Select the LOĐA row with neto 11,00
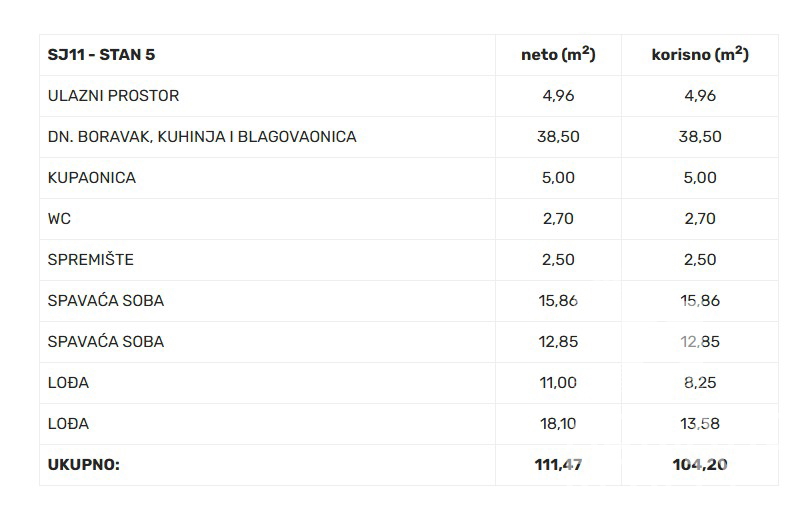Image resolution: width=805 pixels, height=509 pixels. [409, 383]
